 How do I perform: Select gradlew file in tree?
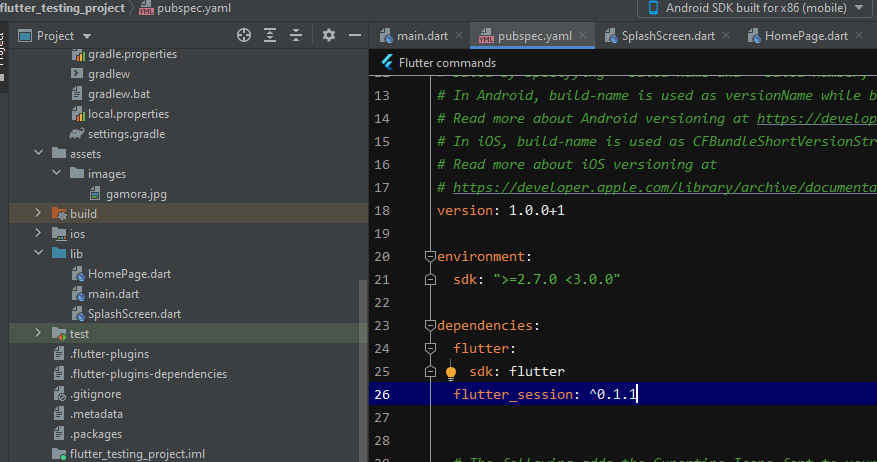[109, 74]
